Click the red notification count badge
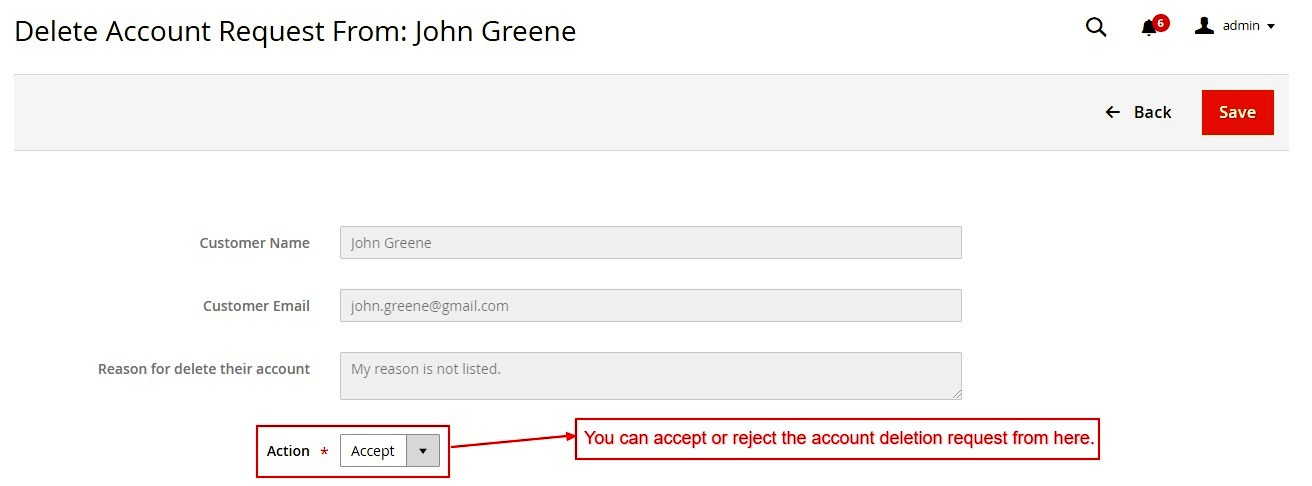 [x=1161, y=22]
